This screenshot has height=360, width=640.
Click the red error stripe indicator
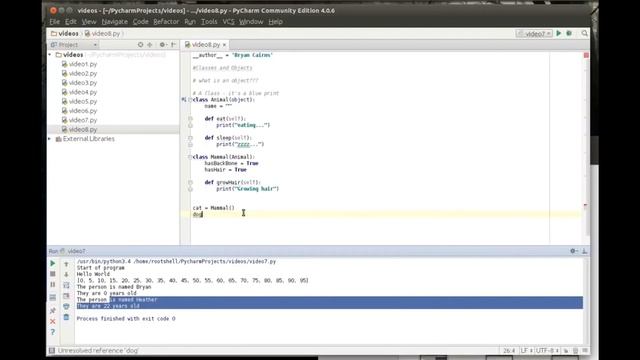586,55
